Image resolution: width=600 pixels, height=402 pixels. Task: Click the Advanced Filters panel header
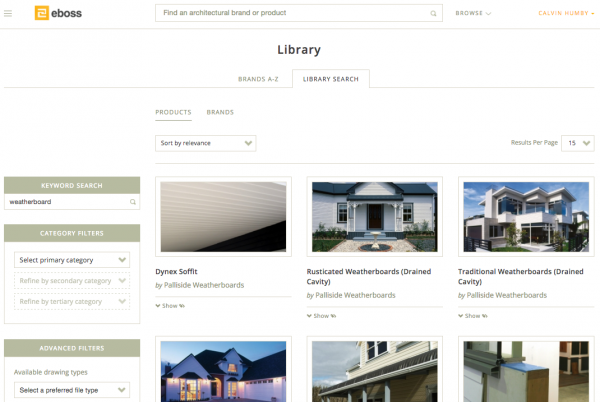[x=72, y=348]
